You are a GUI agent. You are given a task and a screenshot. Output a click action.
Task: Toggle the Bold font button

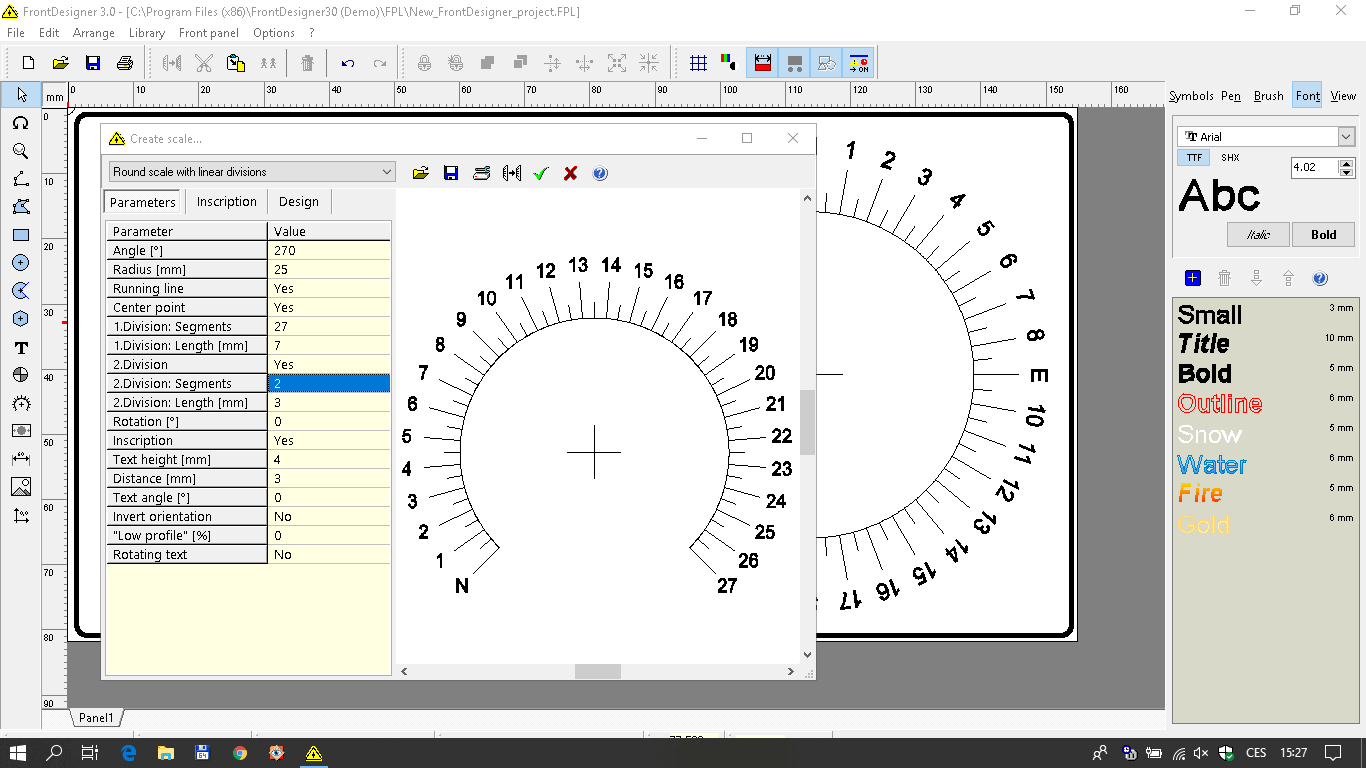coord(1323,234)
